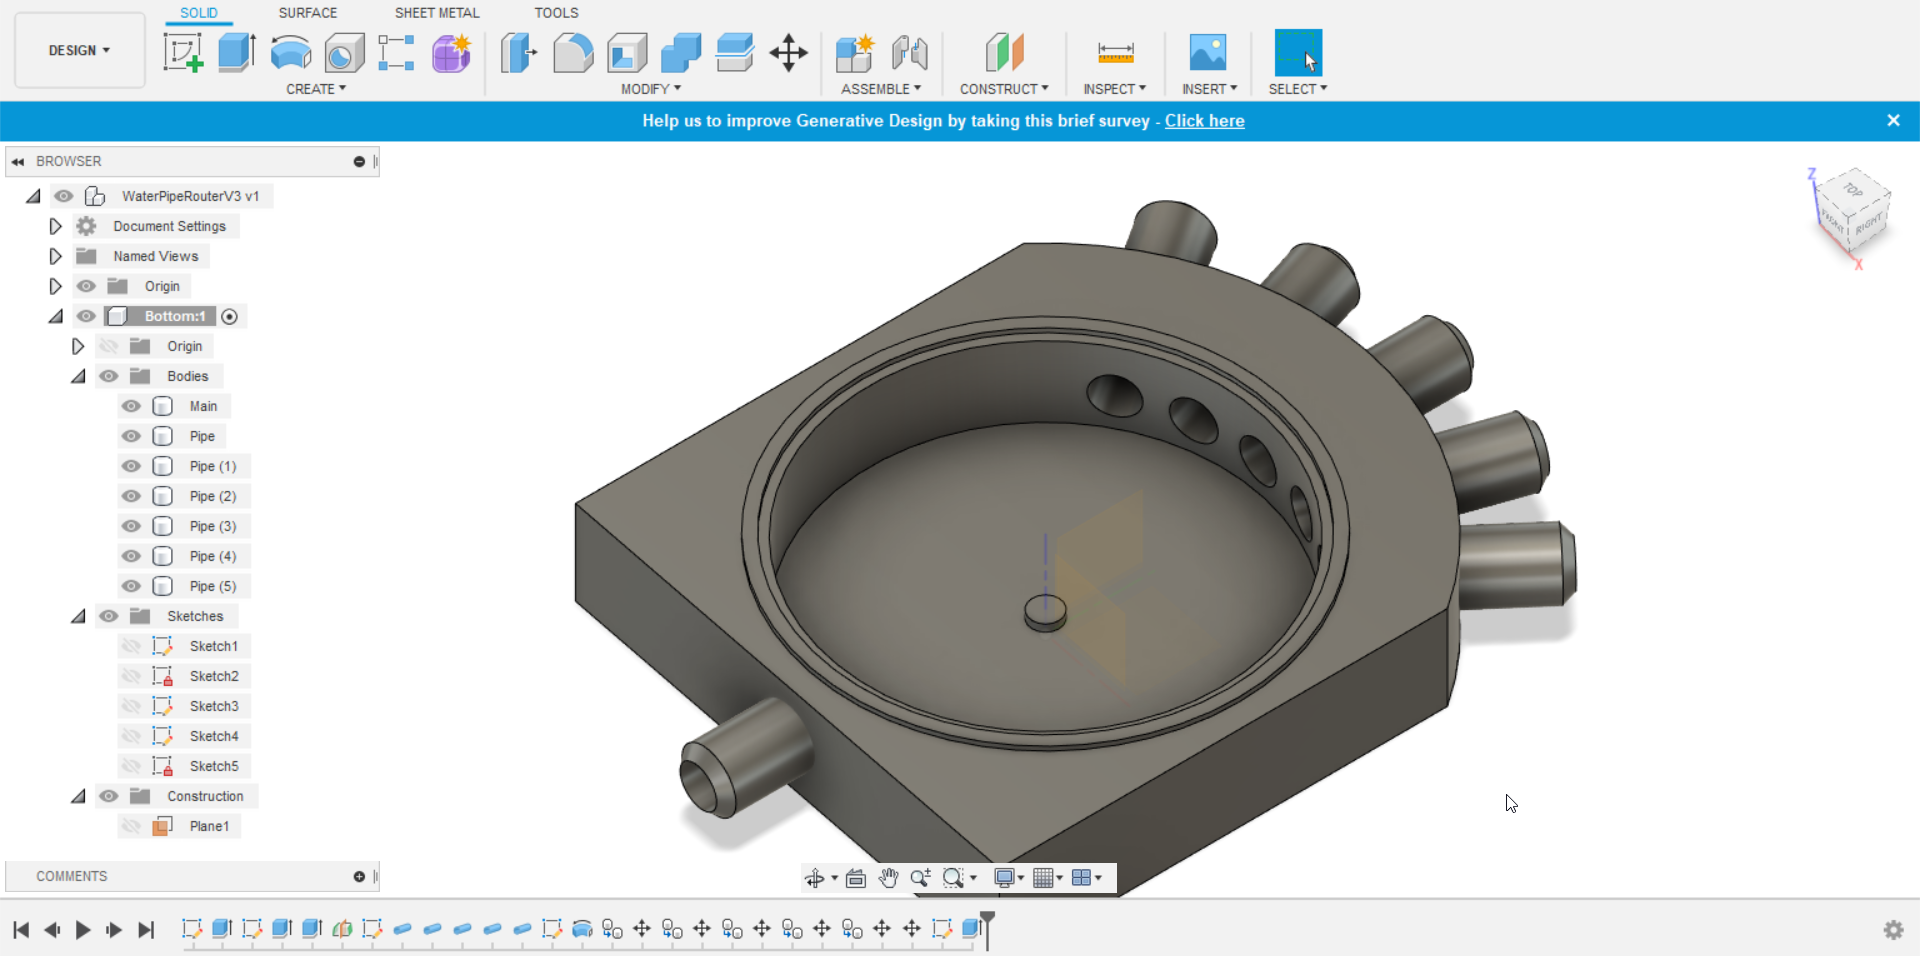Hide the Main body visibility eye
Screen dimensions: 1920x956
(131, 406)
